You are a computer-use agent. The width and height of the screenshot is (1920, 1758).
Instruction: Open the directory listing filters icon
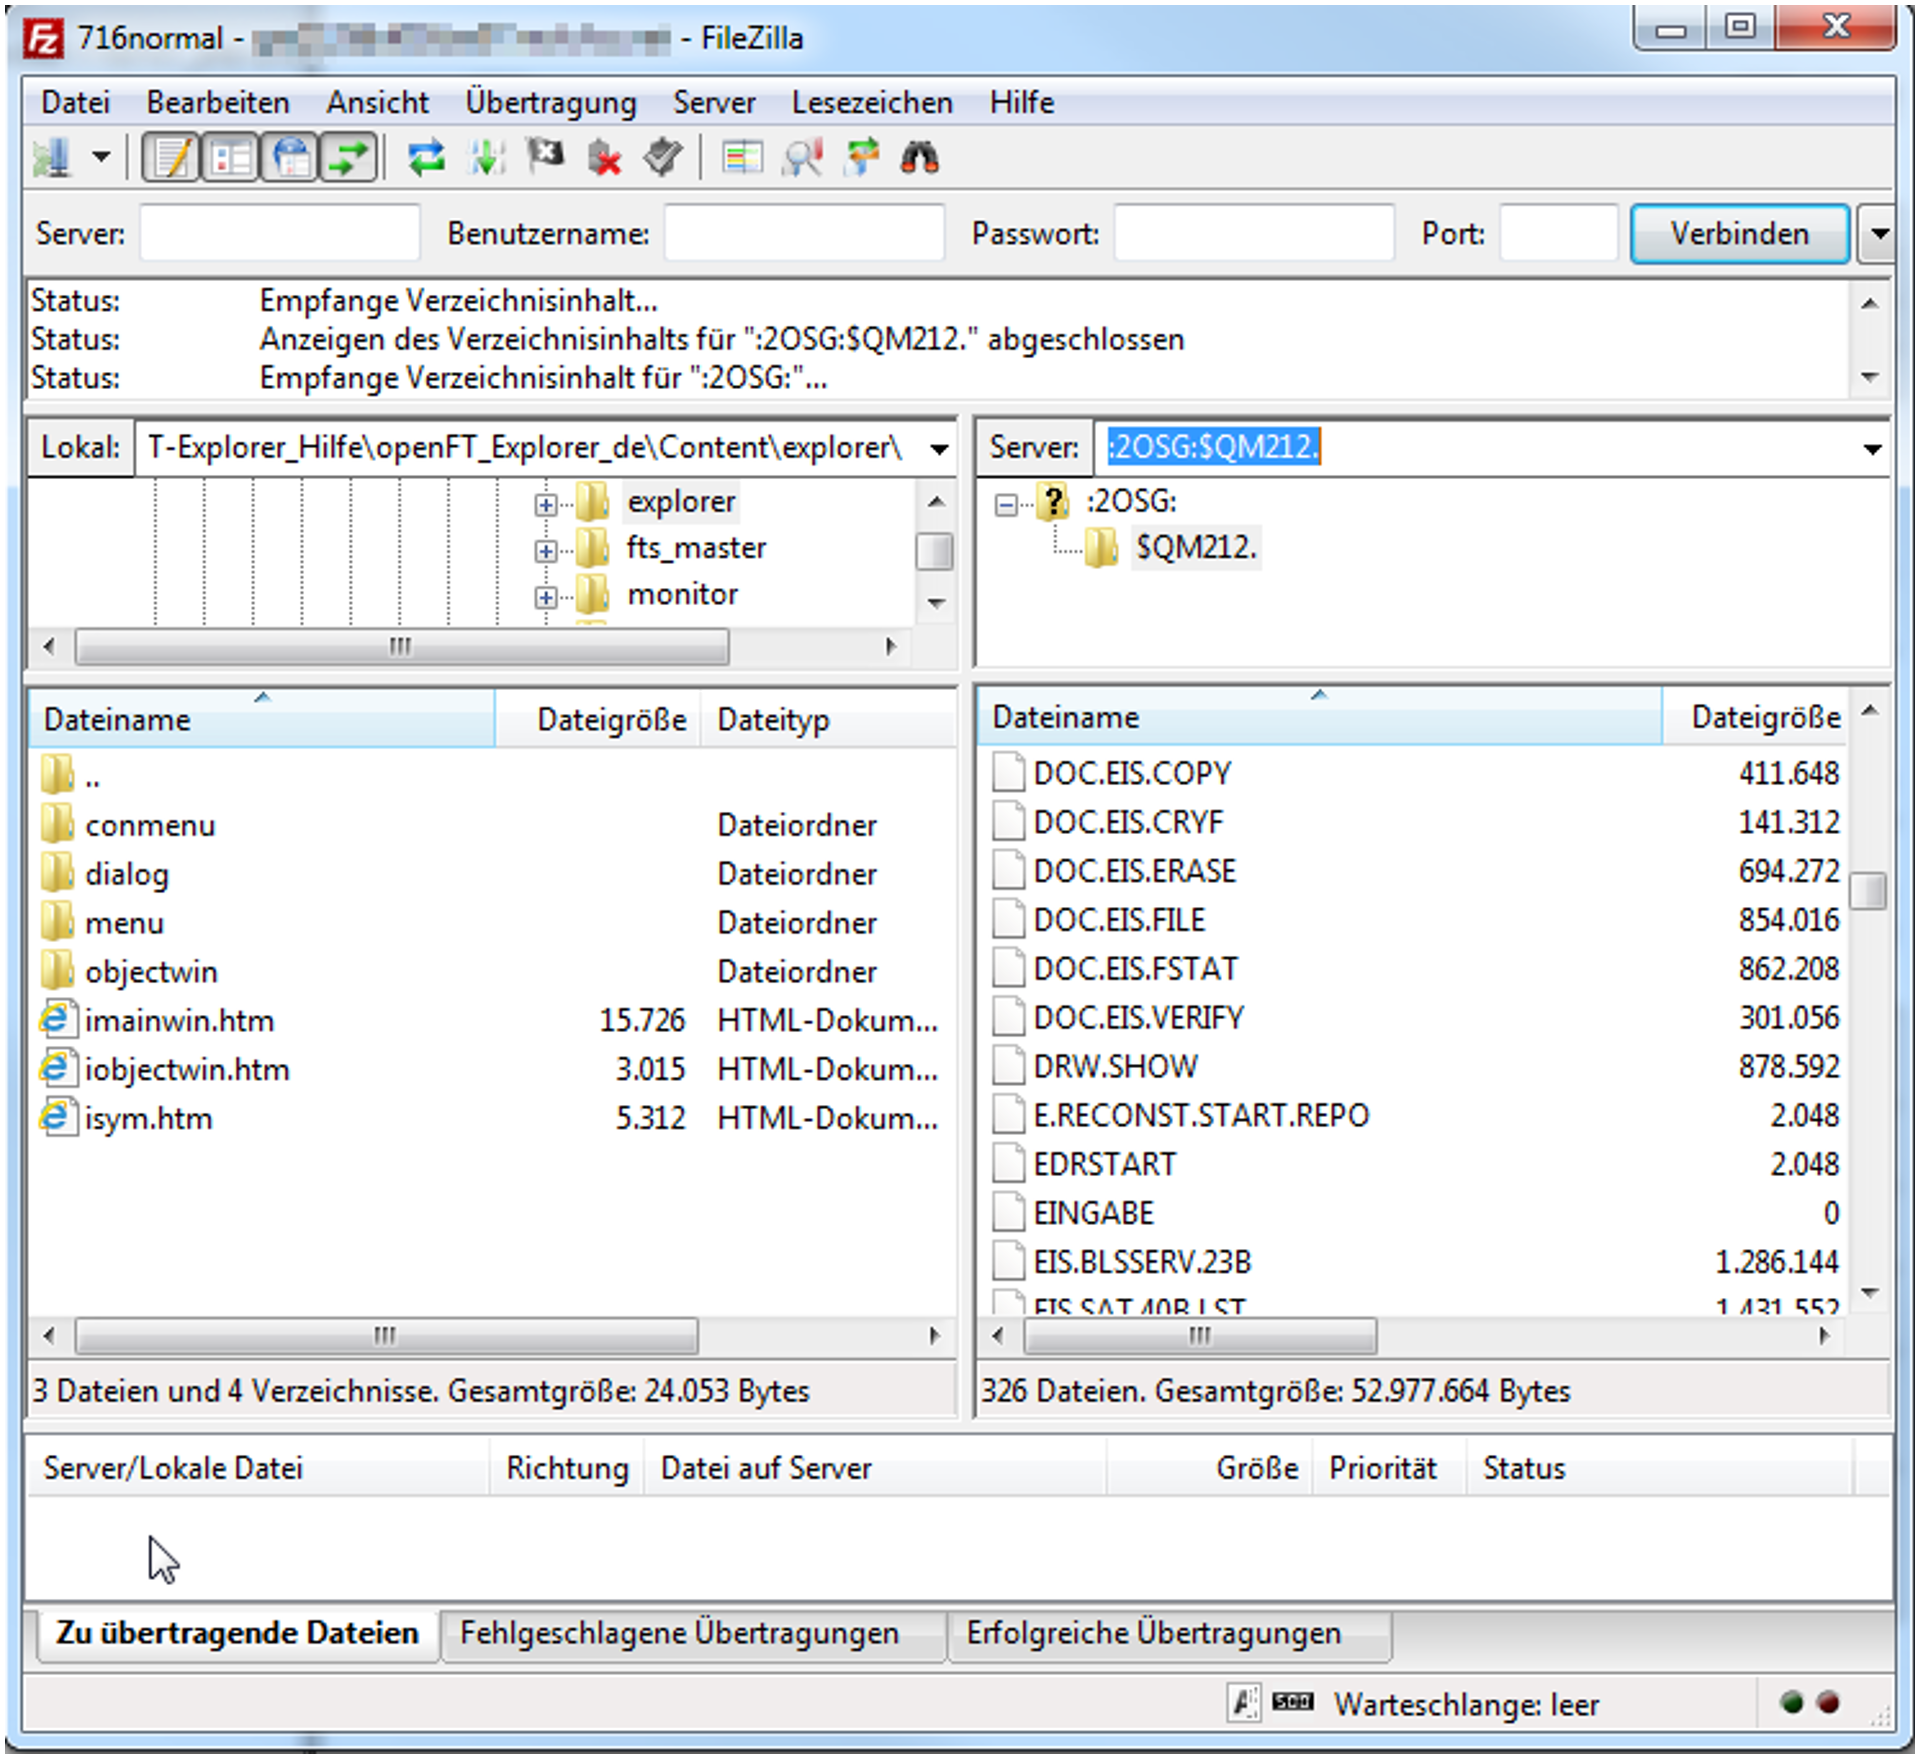click(x=742, y=158)
